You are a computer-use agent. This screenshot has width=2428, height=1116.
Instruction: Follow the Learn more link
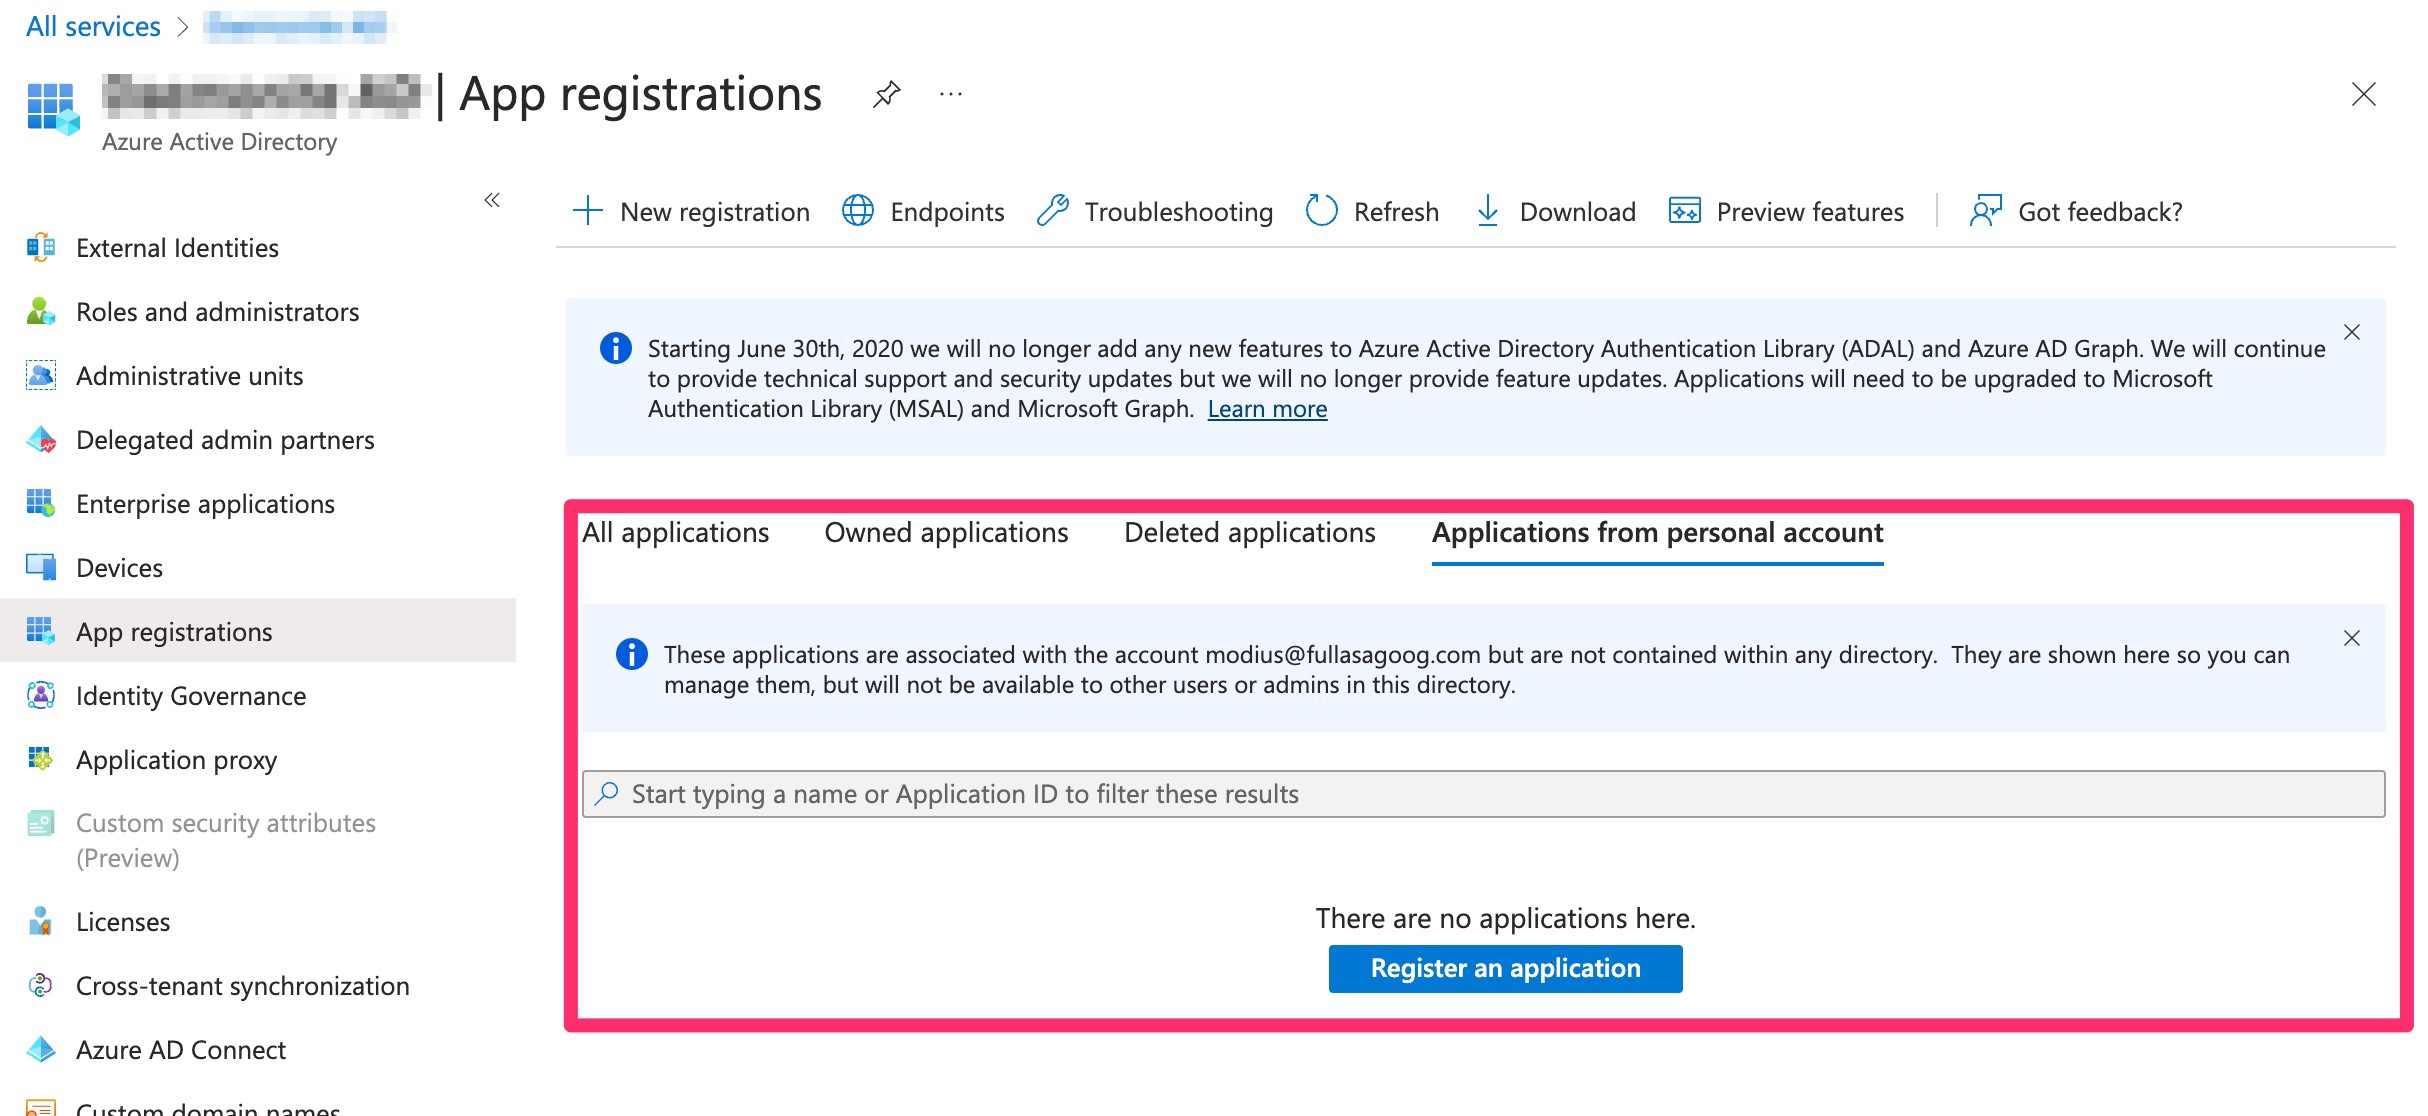coord(1267,409)
